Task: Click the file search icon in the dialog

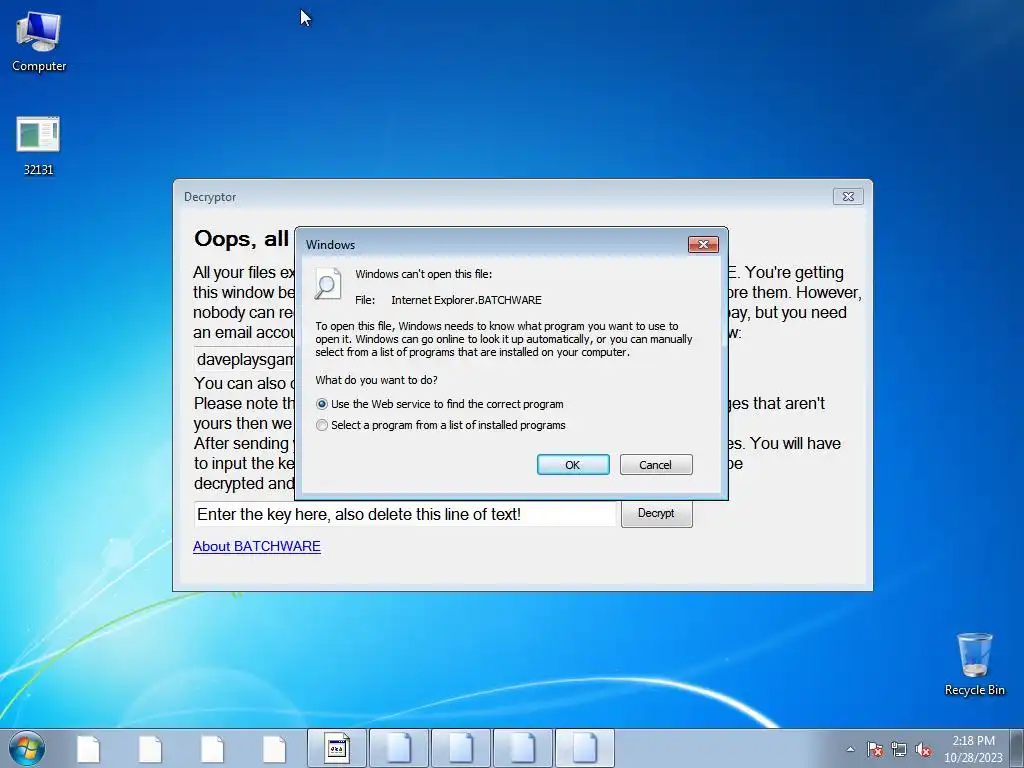Action: pos(328,284)
